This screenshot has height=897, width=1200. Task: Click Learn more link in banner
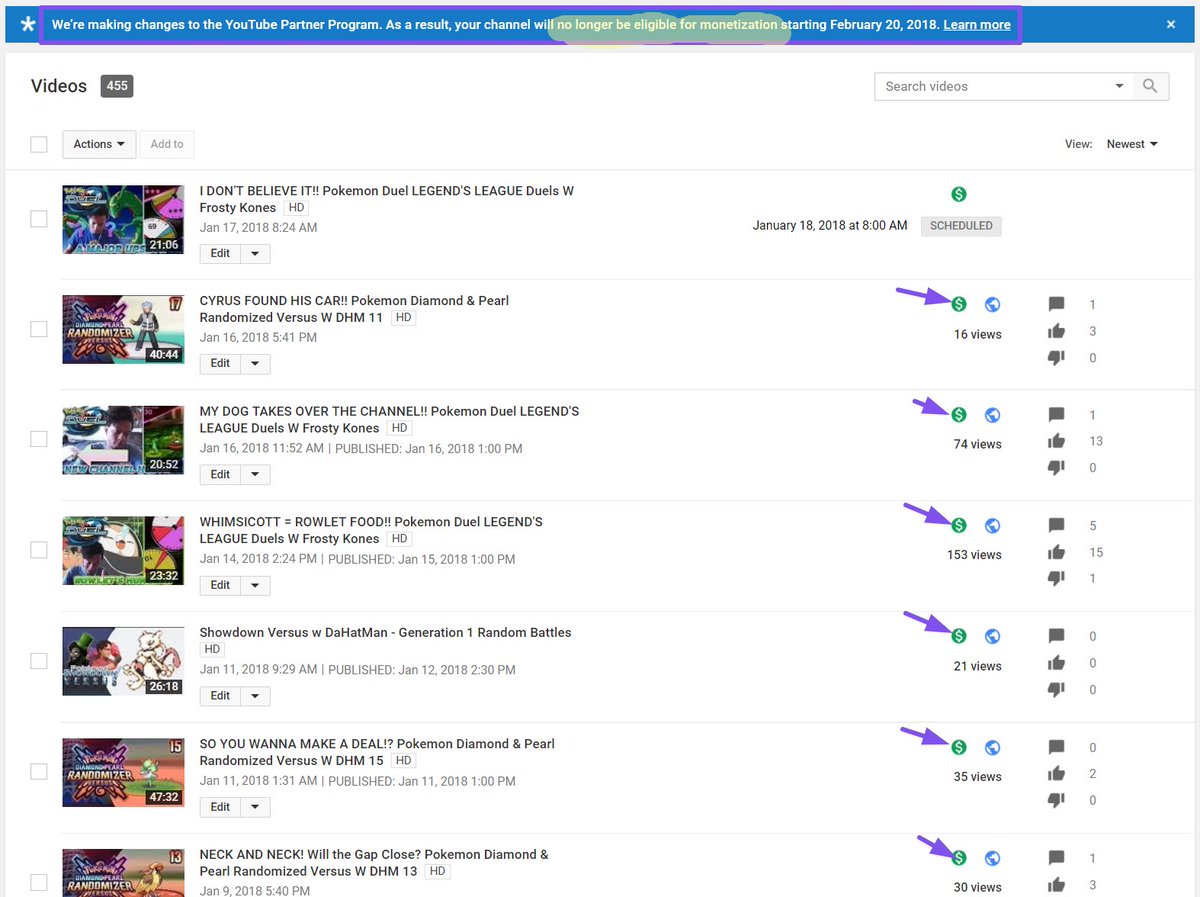[977, 24]
